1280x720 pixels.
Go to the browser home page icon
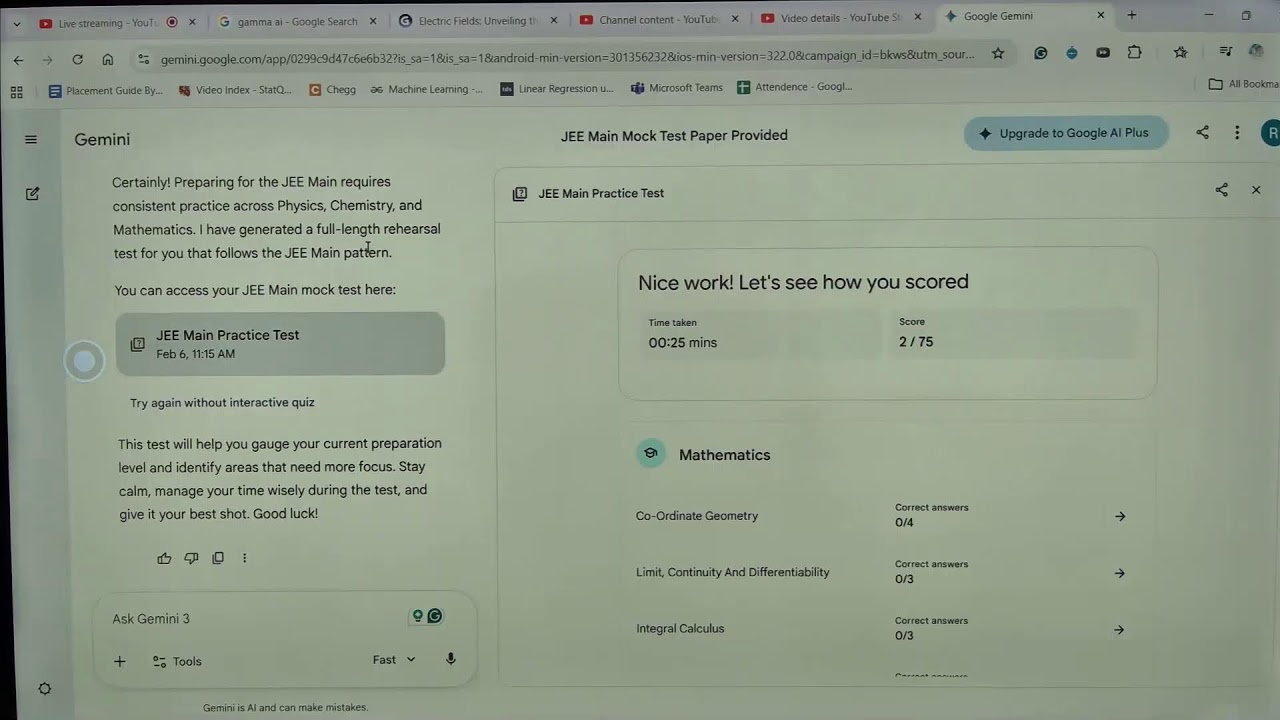pyautogui.click(x=108, y=59)
